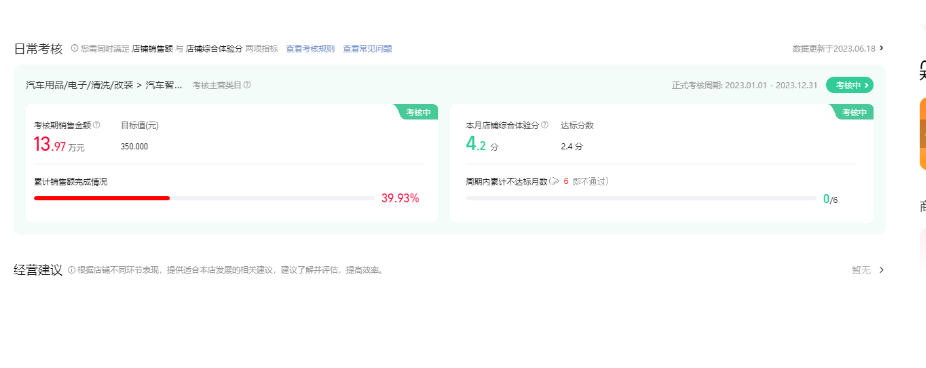Click help icon next to 考核主营类目

coord(247,85)
